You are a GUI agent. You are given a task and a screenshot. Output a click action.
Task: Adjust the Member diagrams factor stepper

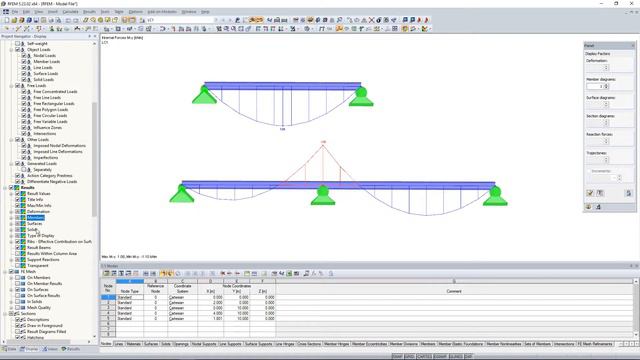pyautogui.click(x=606, y=86)
